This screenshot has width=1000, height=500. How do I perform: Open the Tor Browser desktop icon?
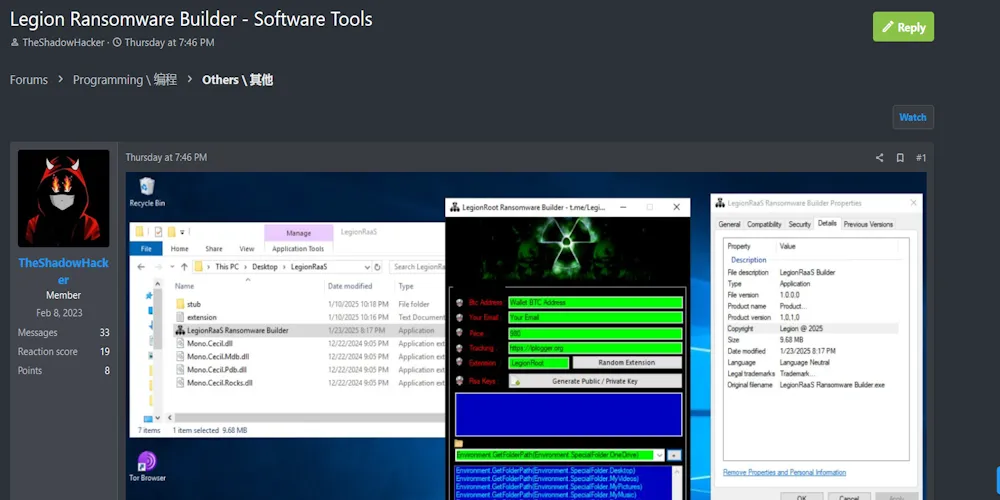pyautogui.click(x=147, y=466)
